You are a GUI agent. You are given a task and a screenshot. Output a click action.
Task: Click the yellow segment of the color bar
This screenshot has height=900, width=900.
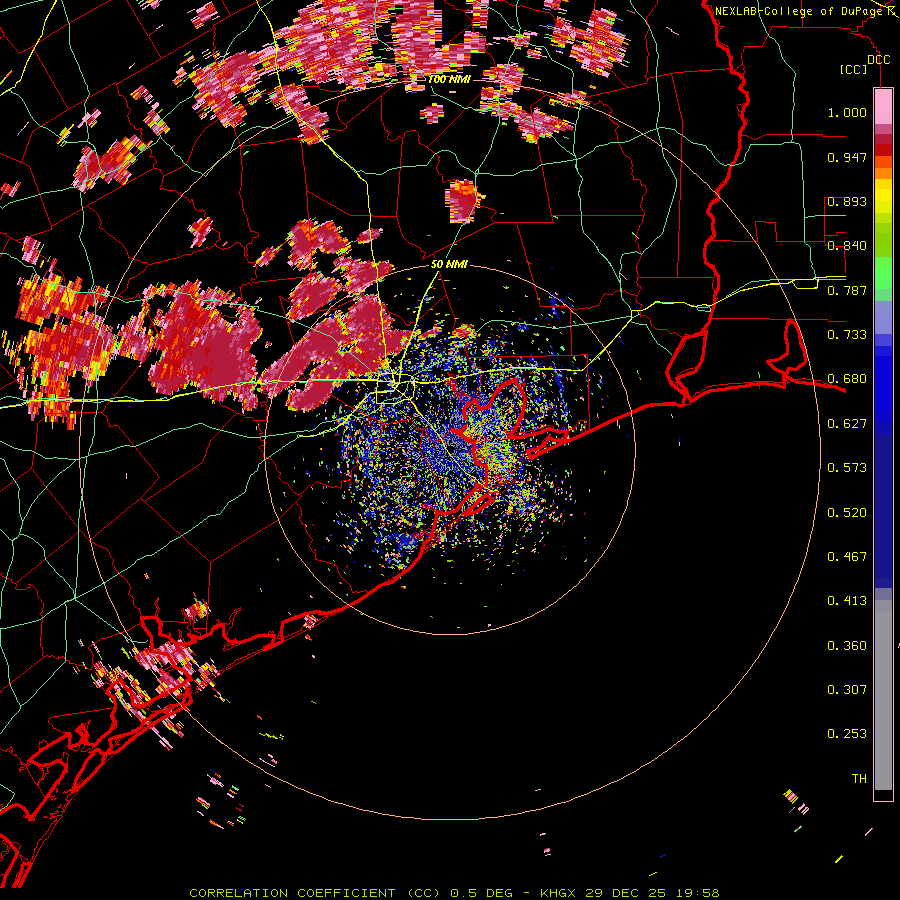883,197
